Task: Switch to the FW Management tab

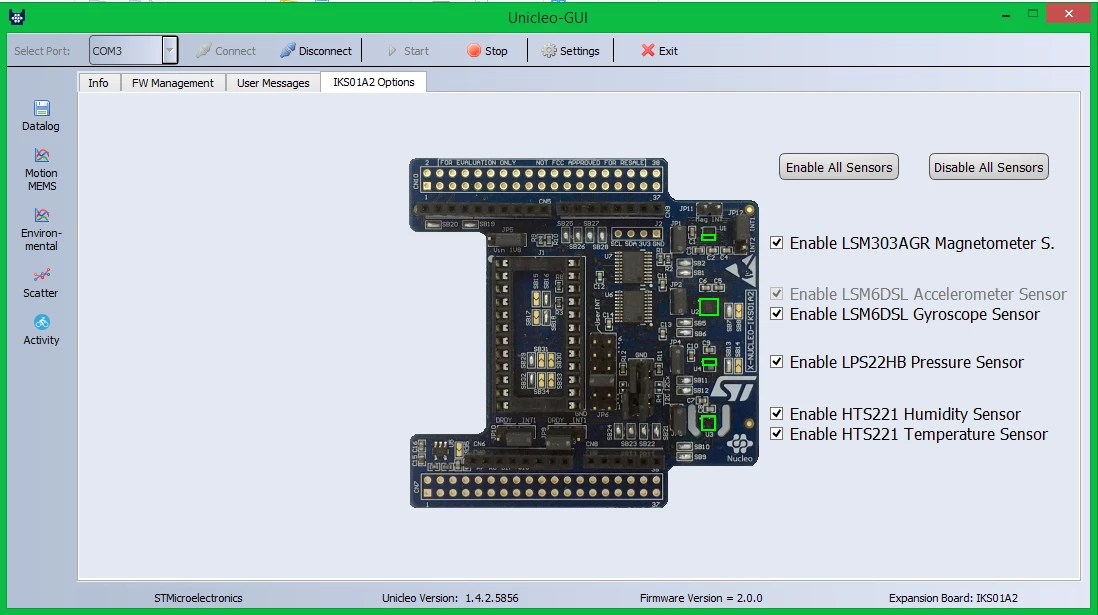Action: tap(173, 83)
